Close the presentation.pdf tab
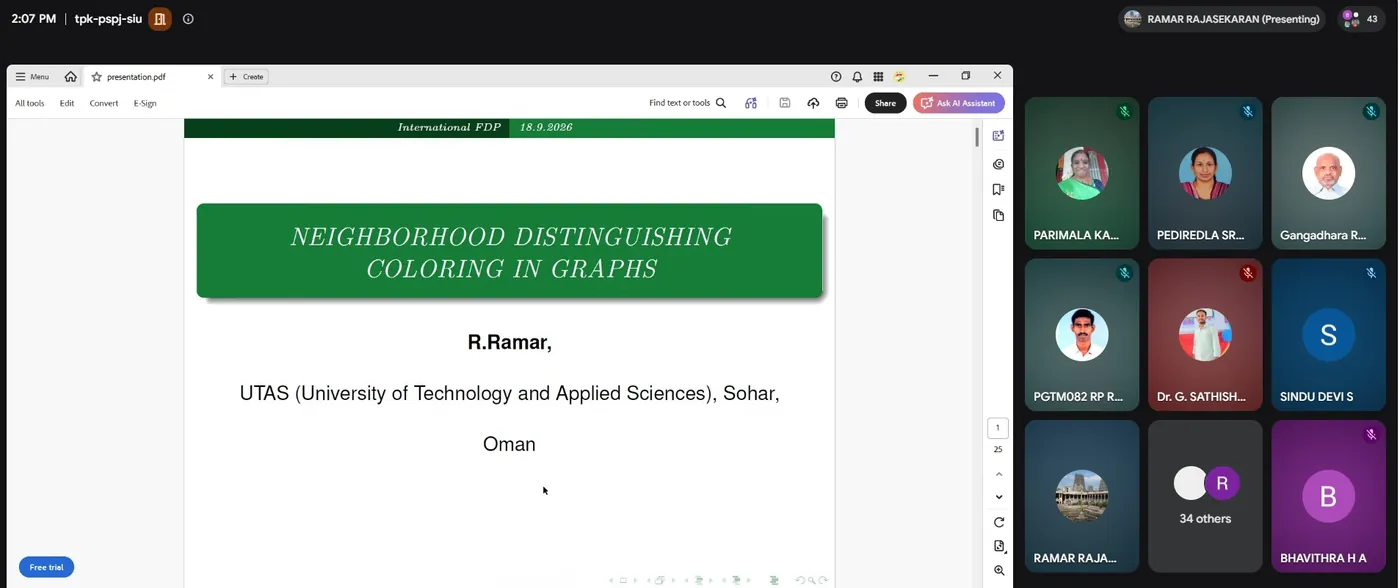The image size is (1400, 588). tap(210, 77)
